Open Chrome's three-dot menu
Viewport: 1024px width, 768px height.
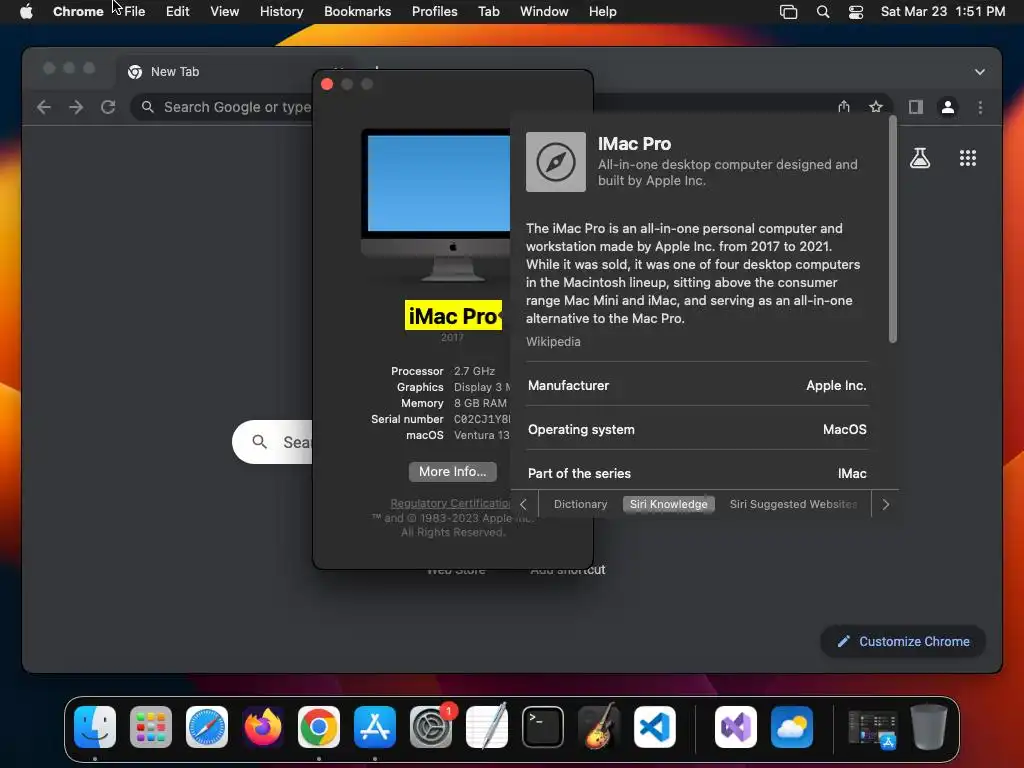[x=980, y=107]
